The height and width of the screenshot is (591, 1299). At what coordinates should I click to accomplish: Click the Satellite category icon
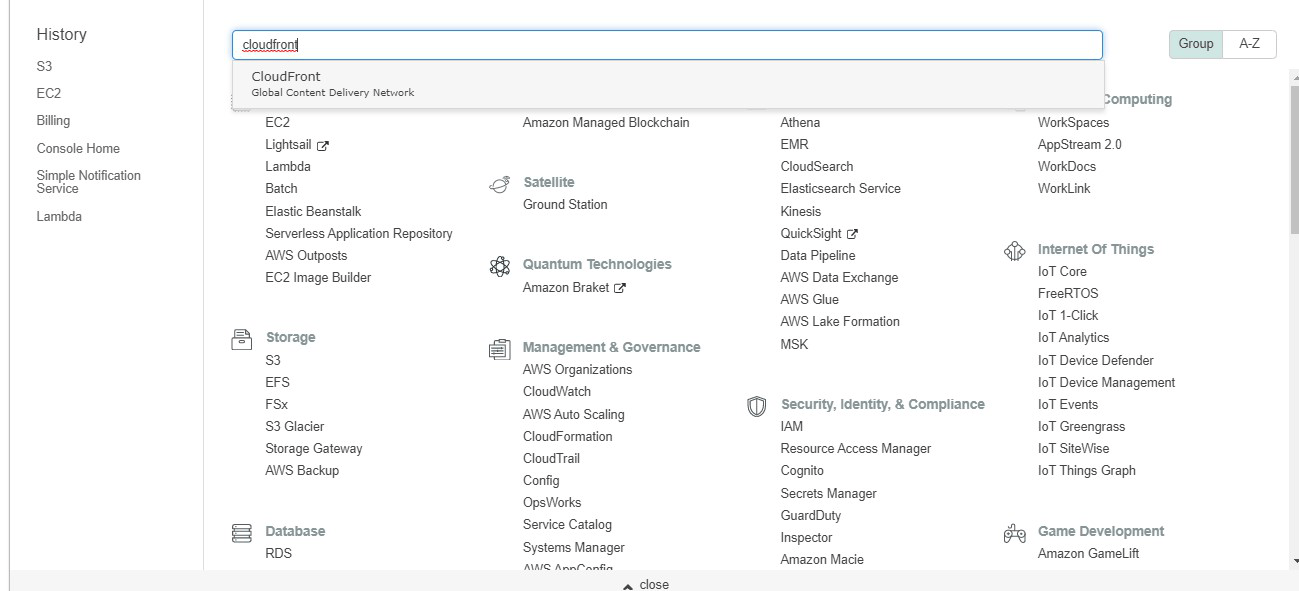(500, 184)
